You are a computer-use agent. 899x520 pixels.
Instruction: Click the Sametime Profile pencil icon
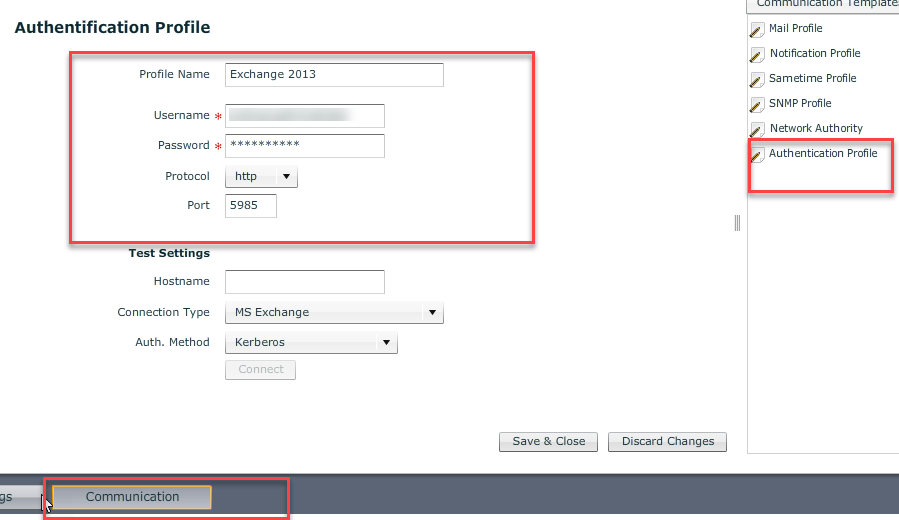pyautogui.click(x=757, y=80)
